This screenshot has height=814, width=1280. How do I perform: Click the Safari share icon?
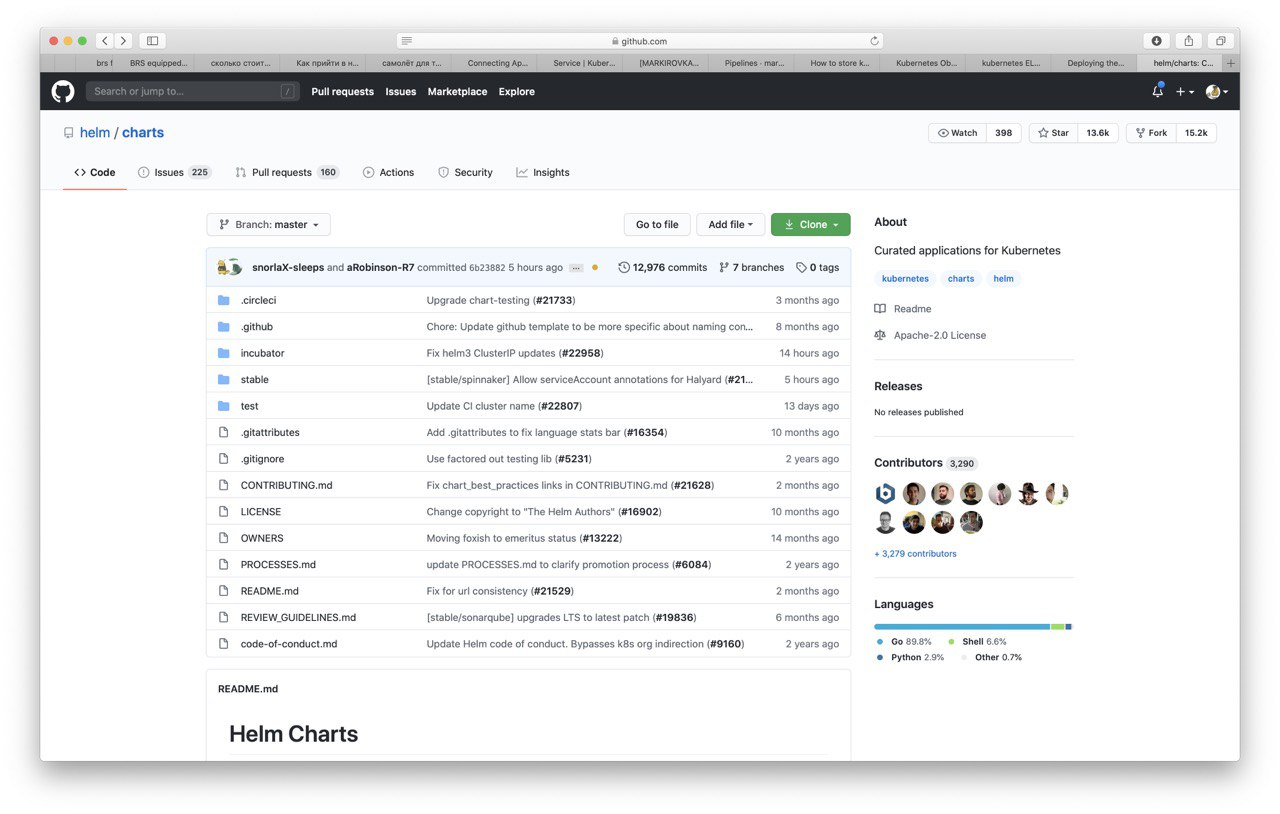pos(1189,41)
